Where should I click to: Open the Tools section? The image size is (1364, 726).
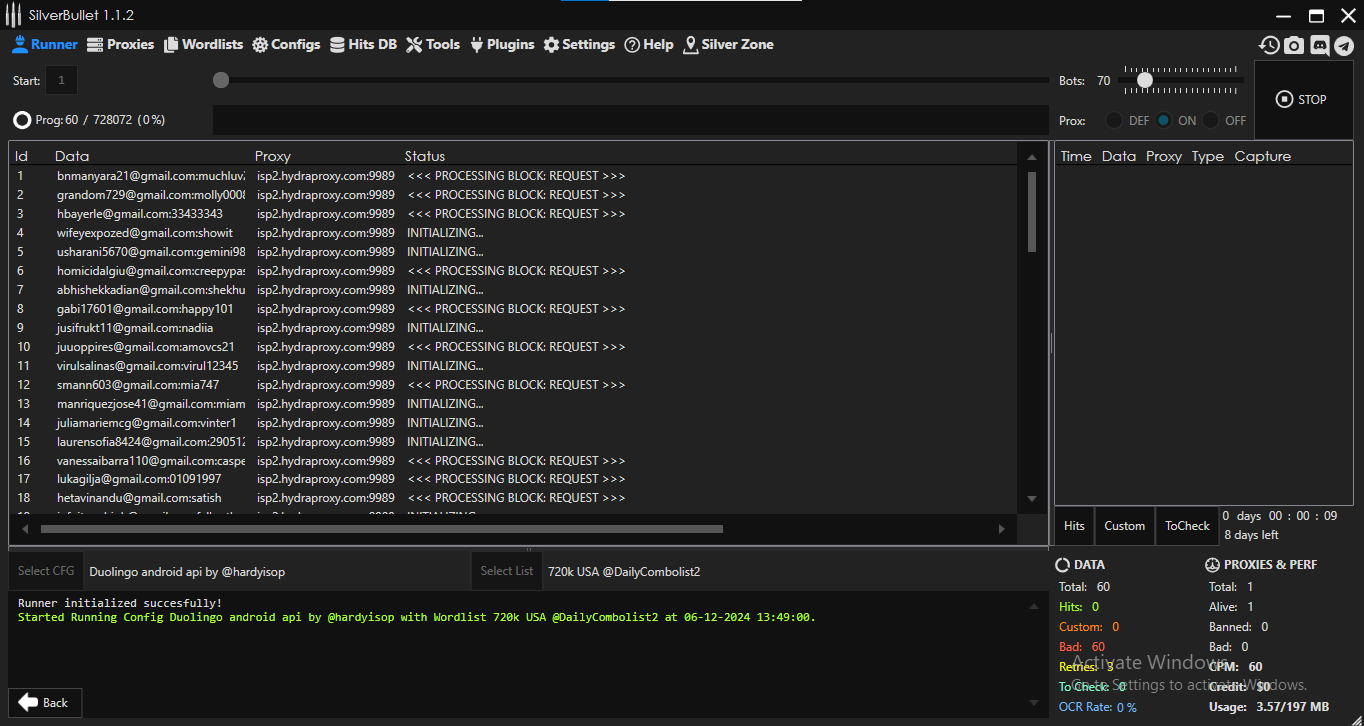(x=433, y=44)
